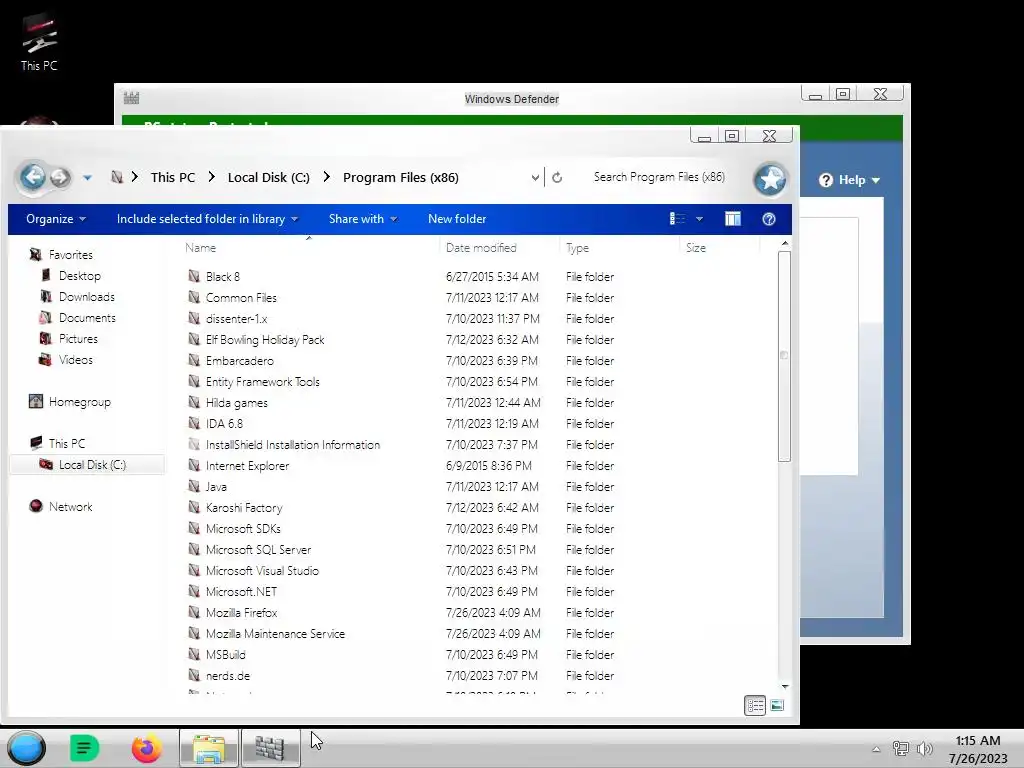The width and height of the screenshot is (1024, 768).
Task: Click the star orb icon top right
Action: pos(771,179)
